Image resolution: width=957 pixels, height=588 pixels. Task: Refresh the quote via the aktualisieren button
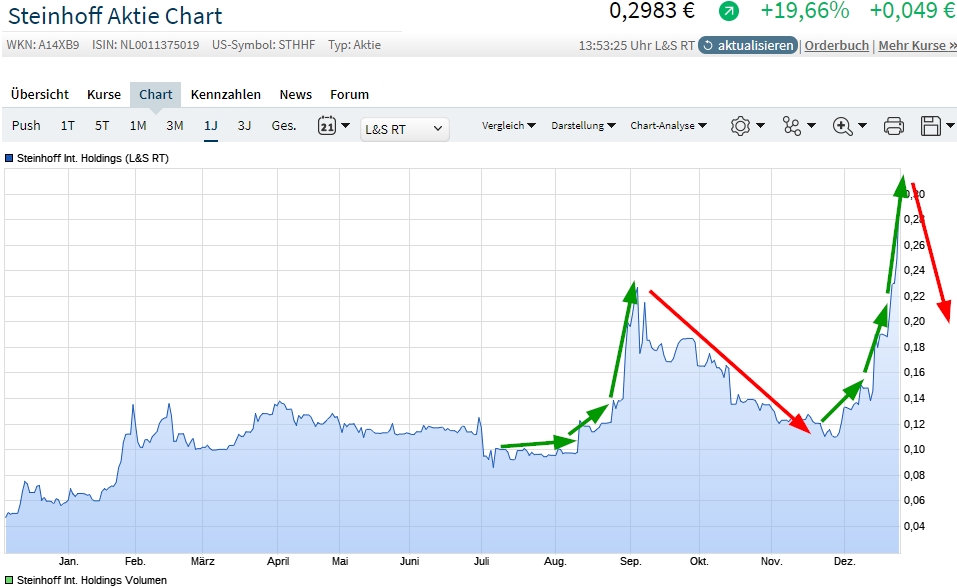click(748, 46)
